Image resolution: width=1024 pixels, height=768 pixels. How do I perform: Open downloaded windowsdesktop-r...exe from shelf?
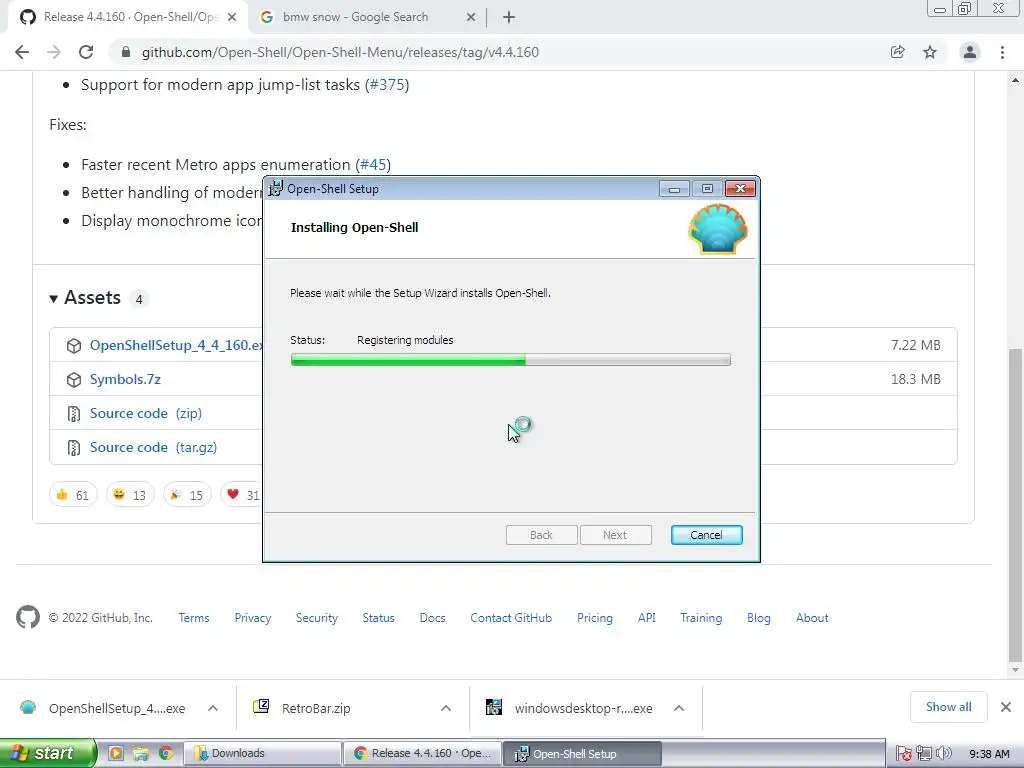(x=583, y=708)
